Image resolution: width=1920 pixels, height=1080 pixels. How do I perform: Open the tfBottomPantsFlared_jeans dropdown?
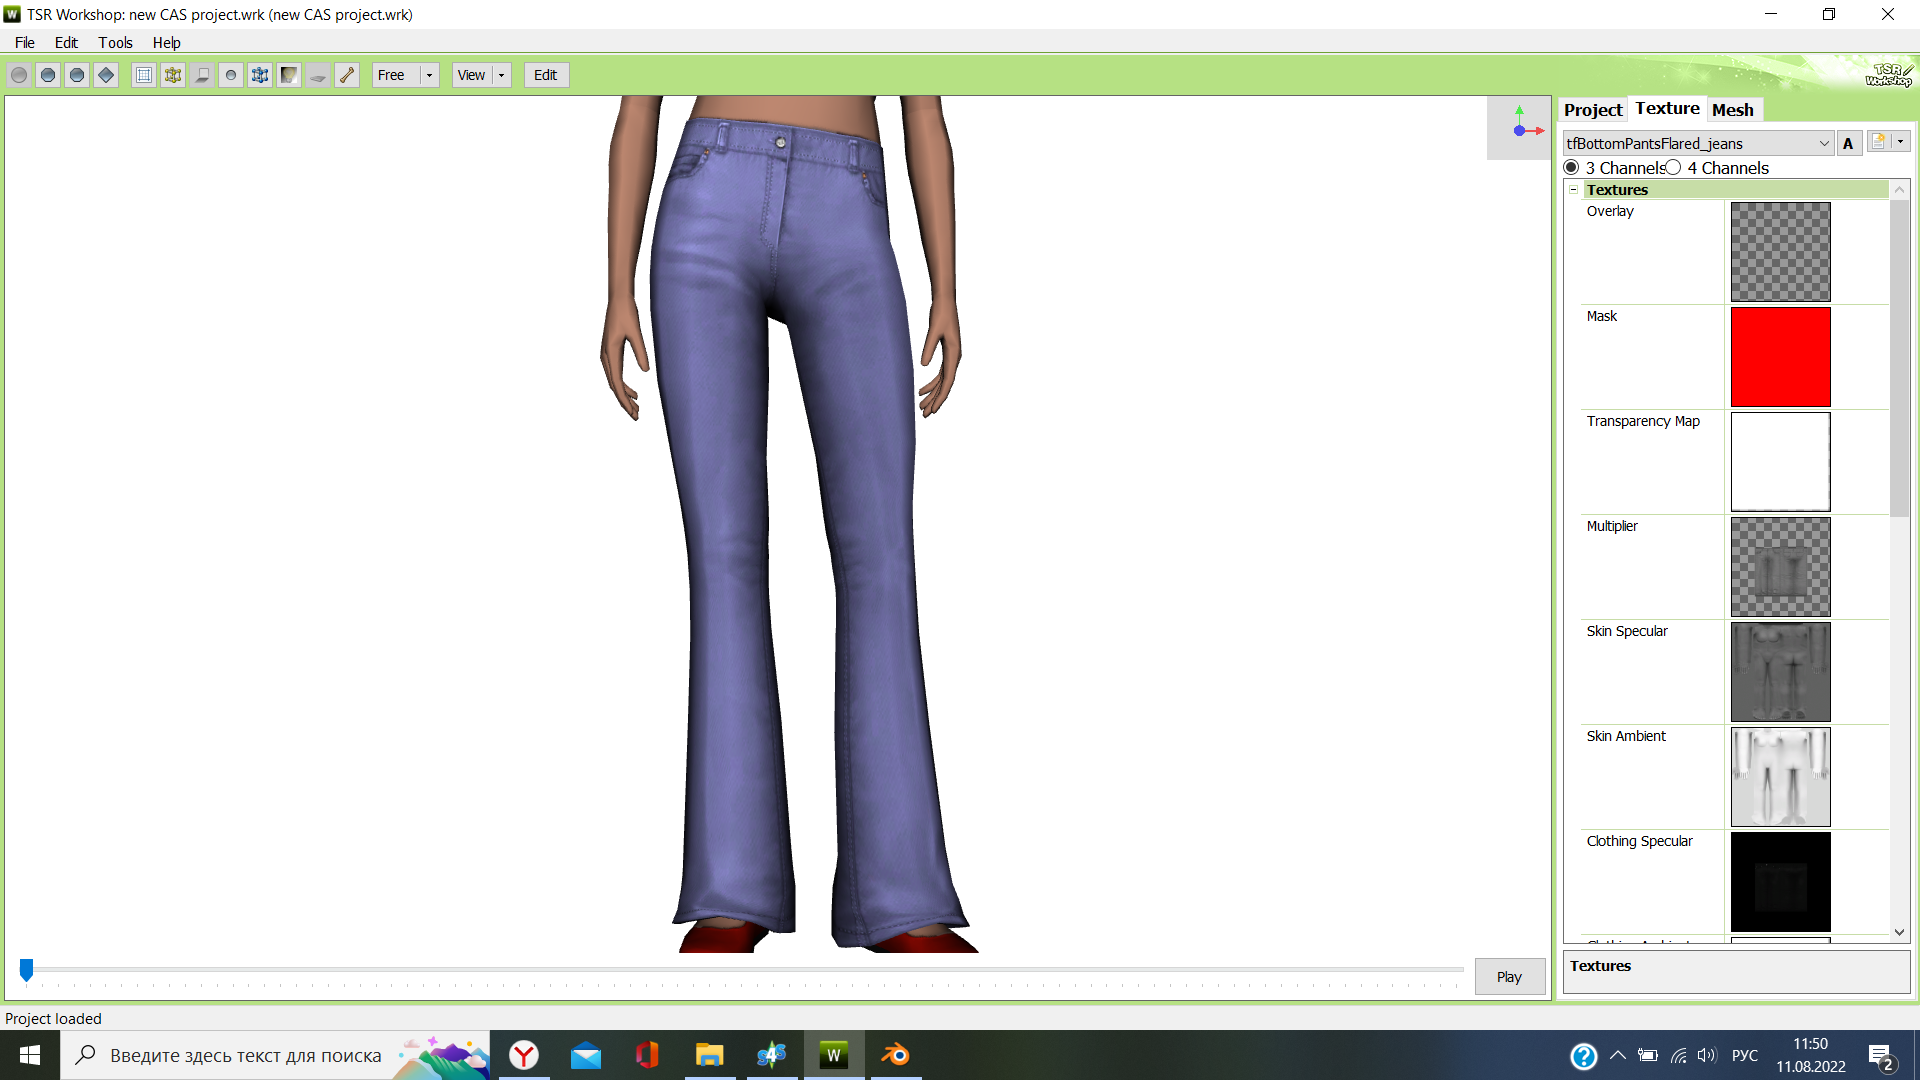pyautogui.click(x=1823, y=143)
